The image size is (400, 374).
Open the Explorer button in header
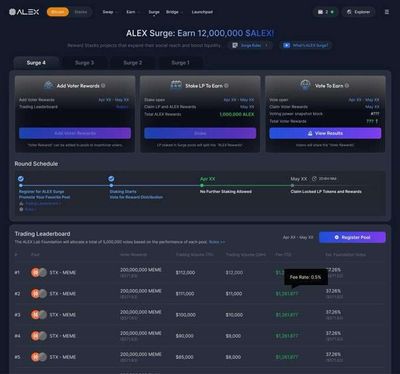(358, 12)
